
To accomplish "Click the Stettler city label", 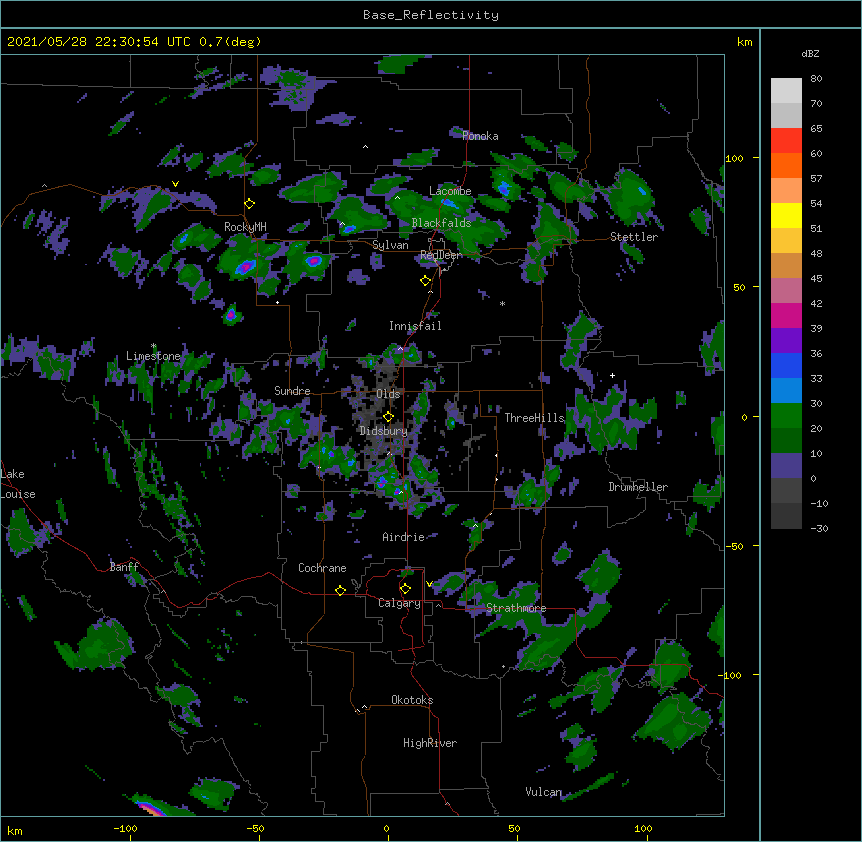I will tap(634, 237).
